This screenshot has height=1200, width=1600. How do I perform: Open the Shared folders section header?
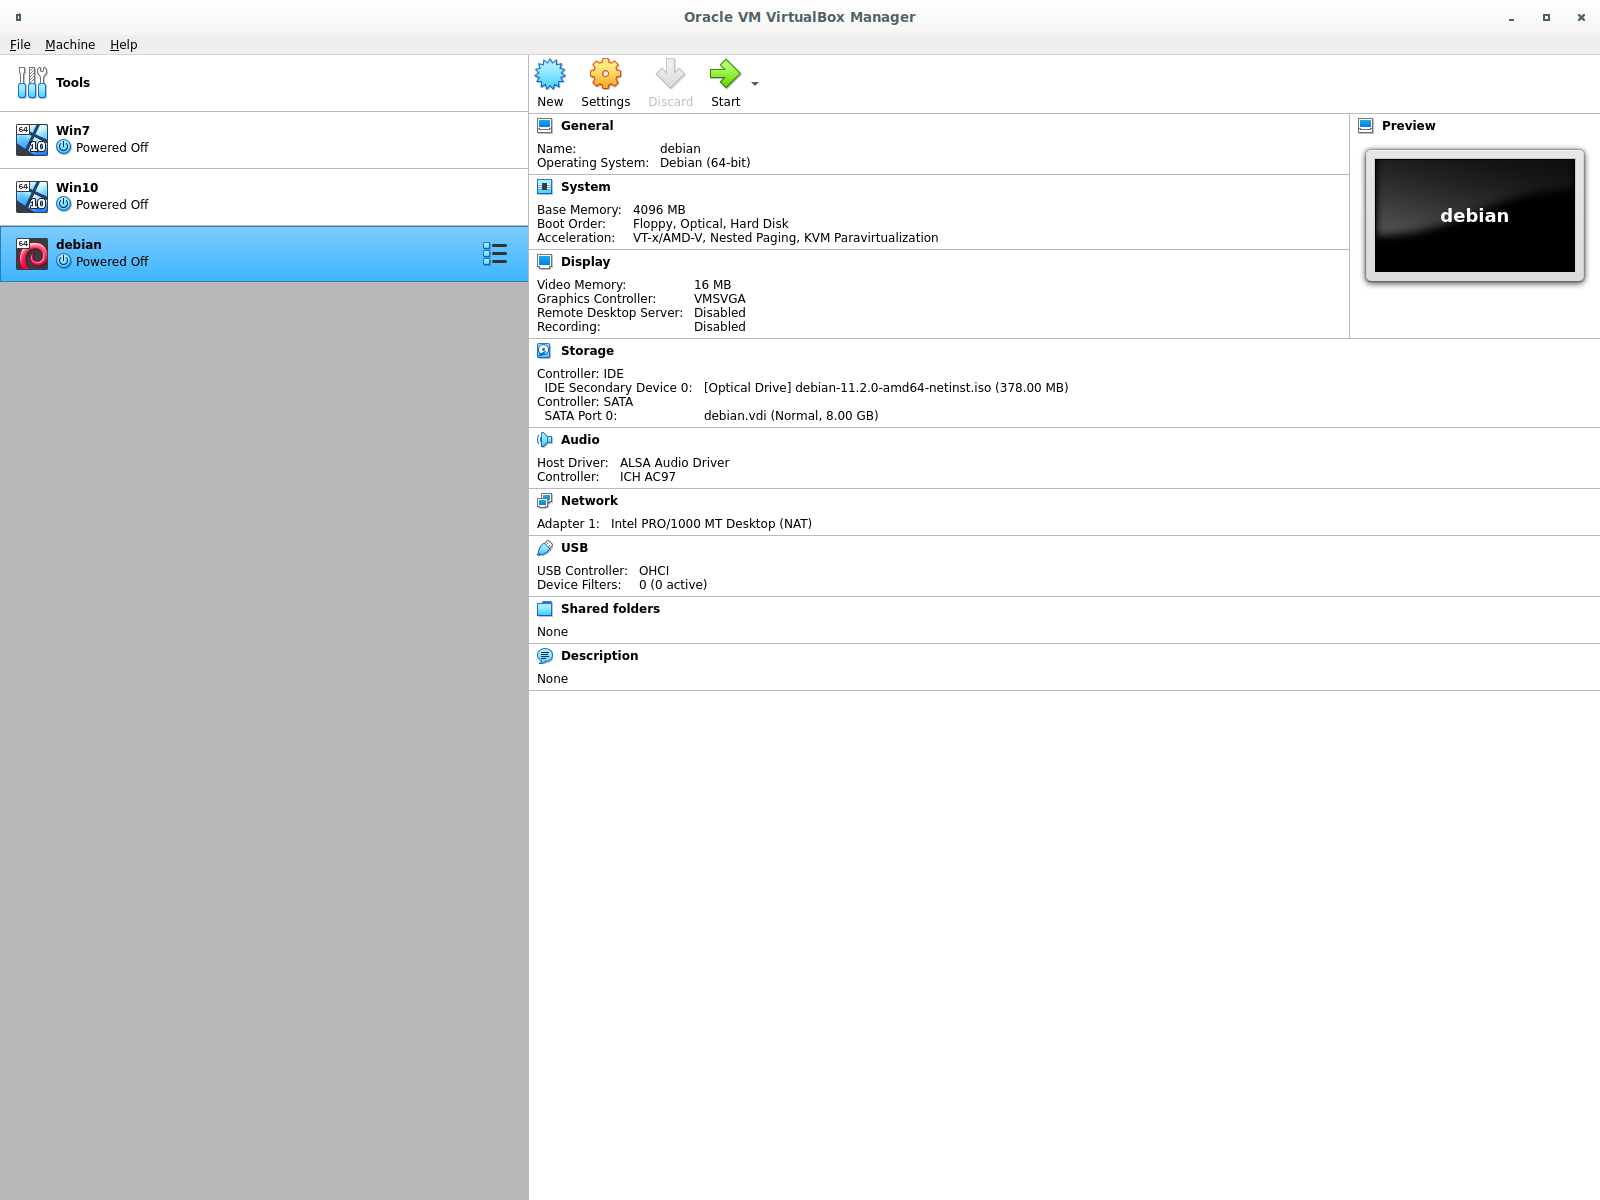point(610,609)
